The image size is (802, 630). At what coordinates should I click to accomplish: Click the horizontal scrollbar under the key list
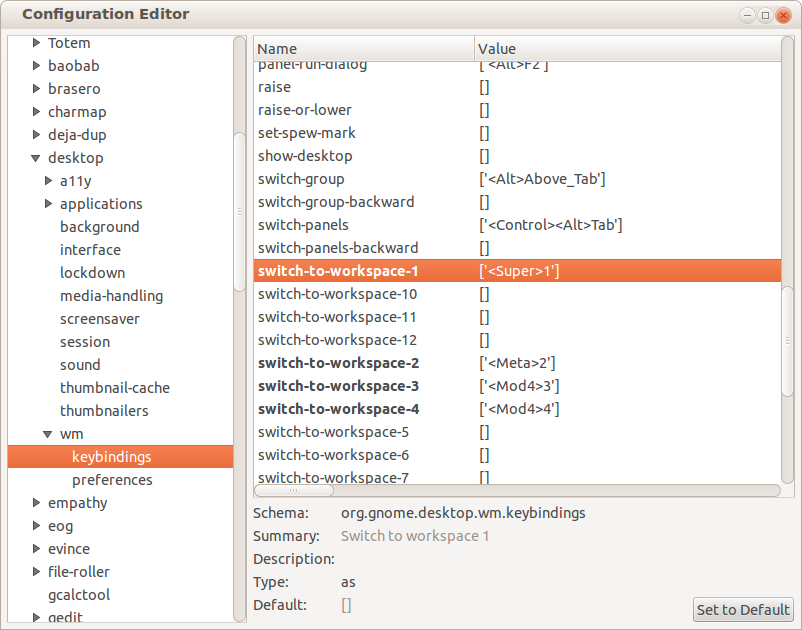[x=517, y=491]
